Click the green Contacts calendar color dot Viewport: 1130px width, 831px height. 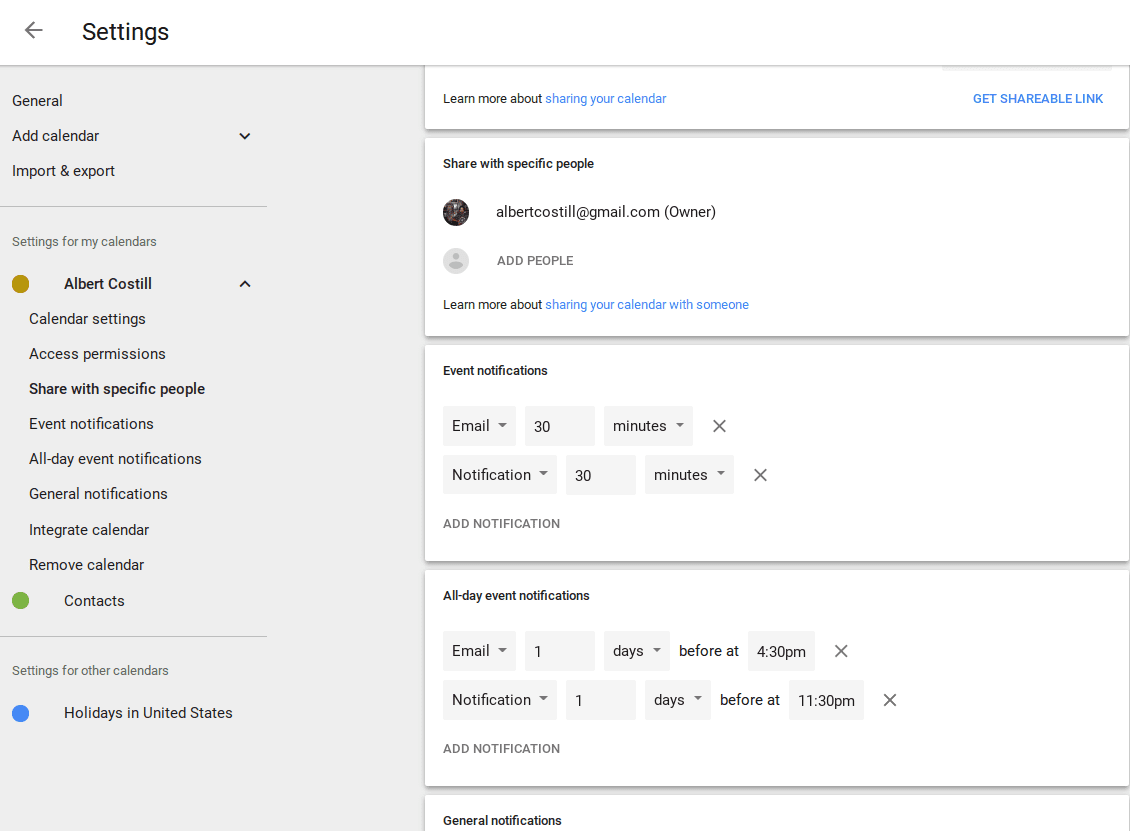pos(20,600)
